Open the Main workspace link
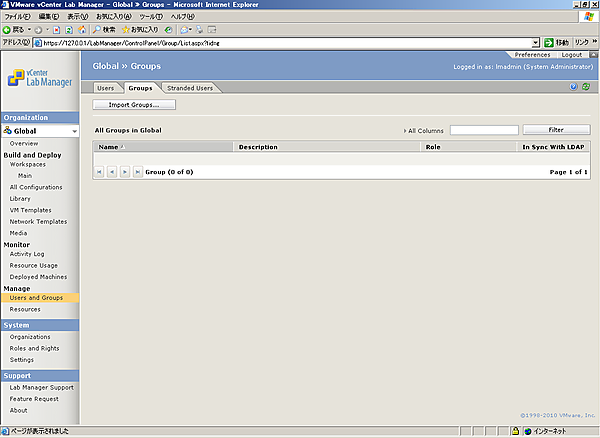Viewport: 600px width, 438px height. pyautogui.click(x=25, y=176)
